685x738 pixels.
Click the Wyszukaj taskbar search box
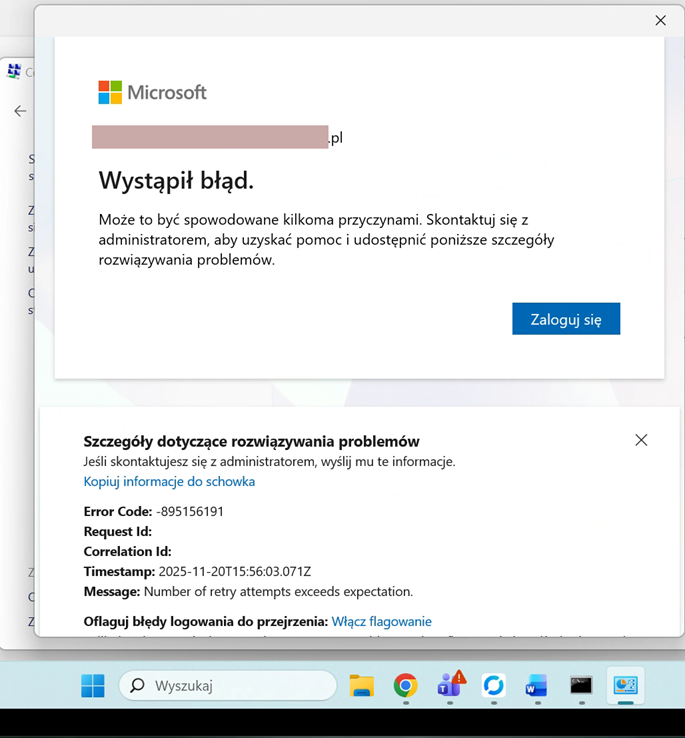pyautogui.click(x=228, y=685)
